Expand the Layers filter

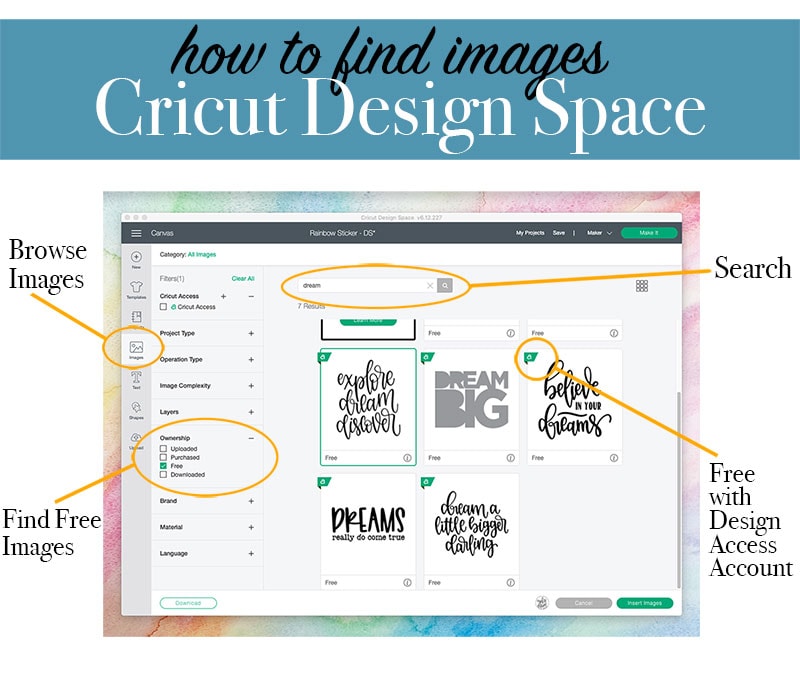[x=251, y=412]
